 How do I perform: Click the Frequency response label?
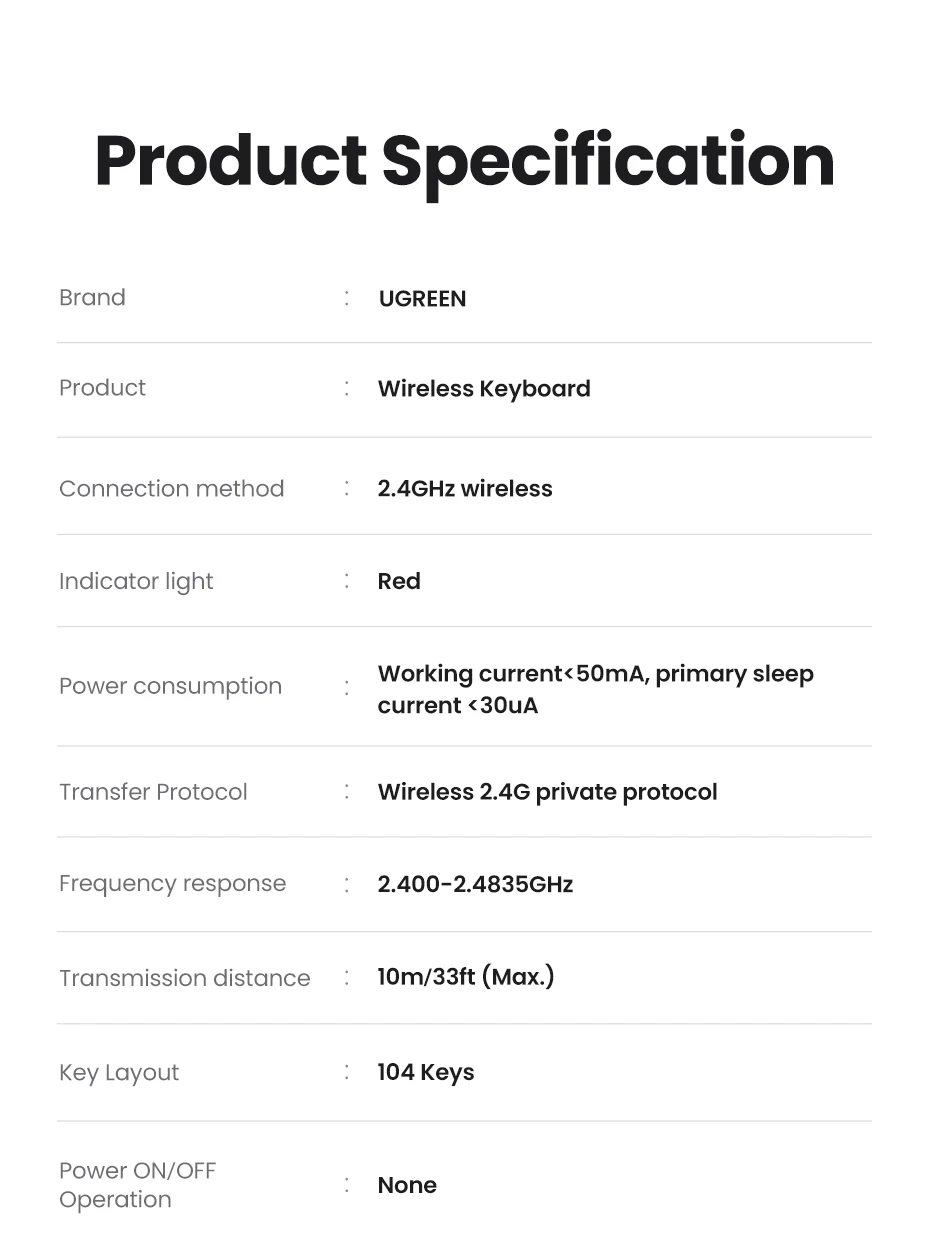click(x=172, y=884)
